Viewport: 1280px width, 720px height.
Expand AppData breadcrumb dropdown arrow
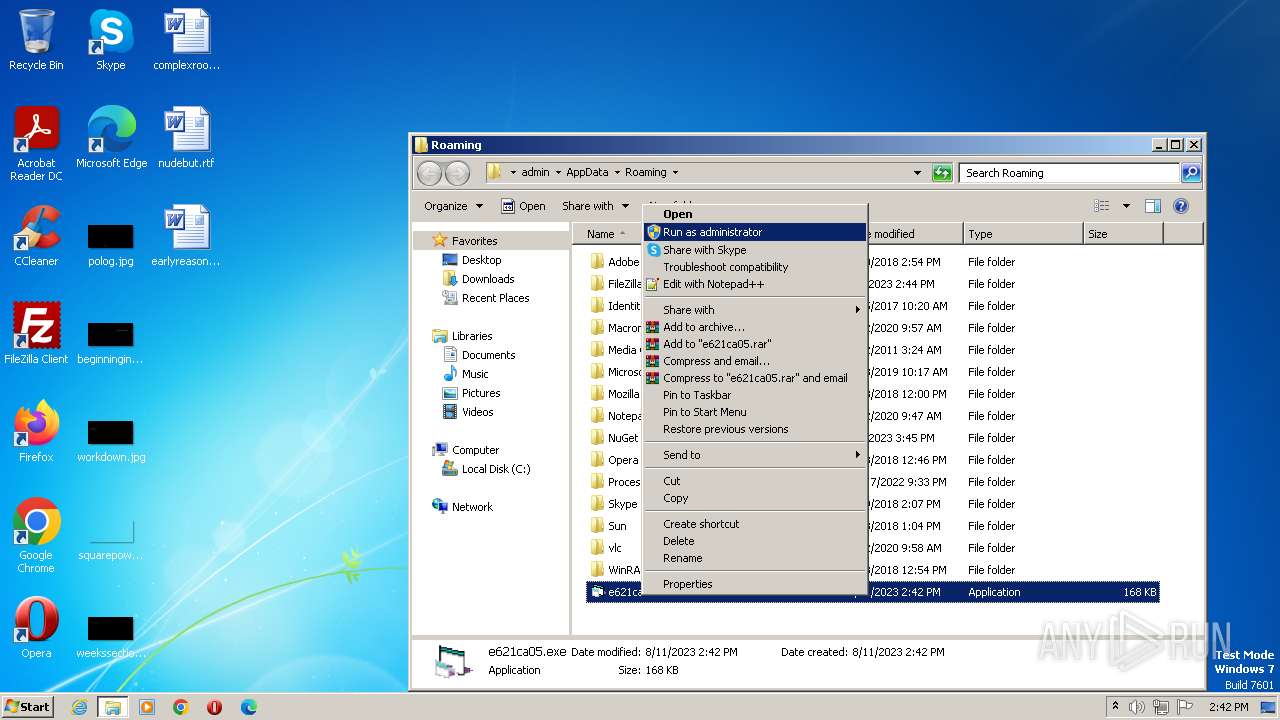click(616, 173)
